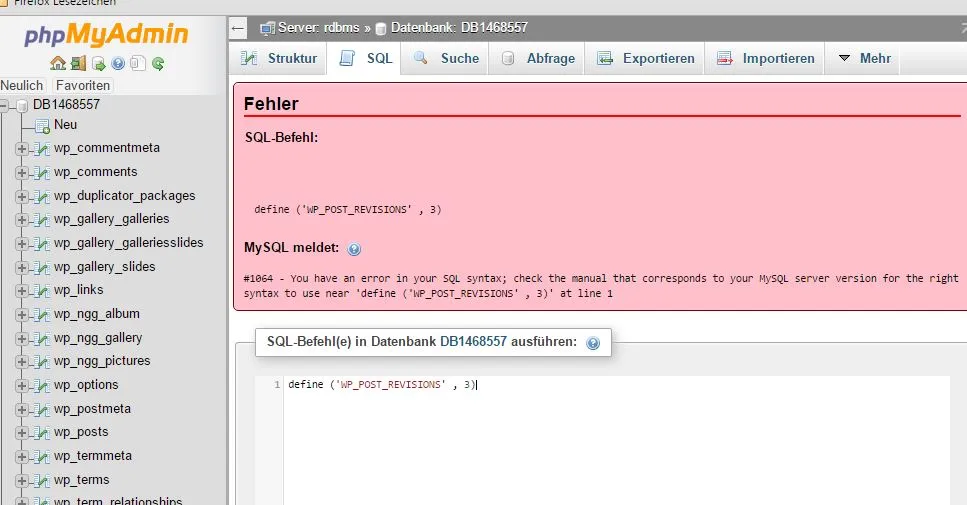Follow the DB1468557 link in SQL box legend
The image size is (967, 505).
[473, 342]
